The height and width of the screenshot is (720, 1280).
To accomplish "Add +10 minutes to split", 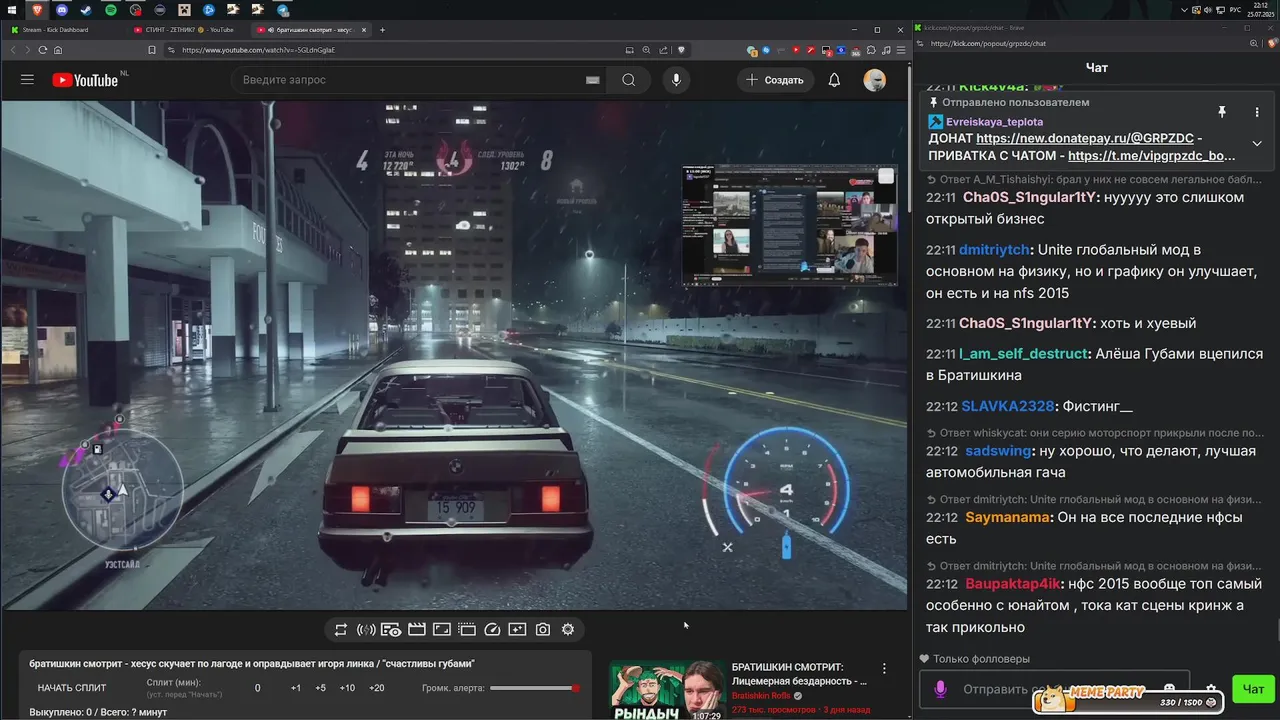I will click(347, 688).
